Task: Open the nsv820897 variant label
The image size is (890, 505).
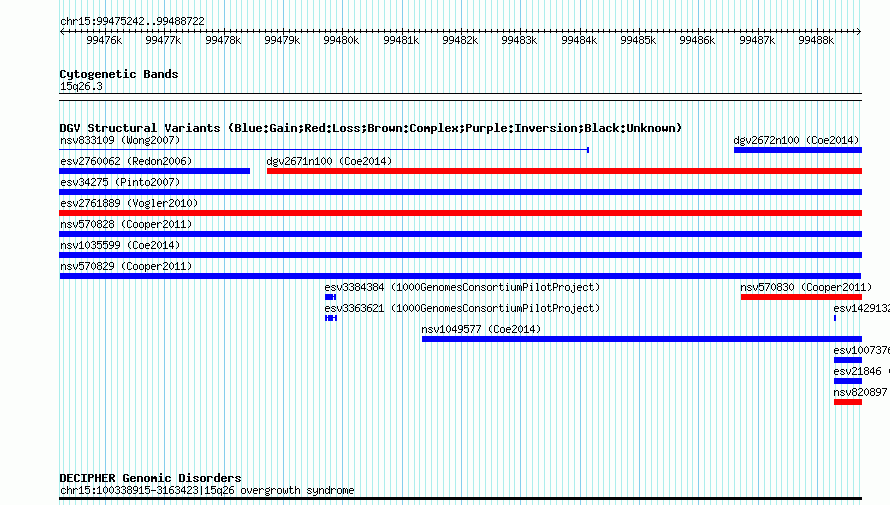Action: coord(860,392)
